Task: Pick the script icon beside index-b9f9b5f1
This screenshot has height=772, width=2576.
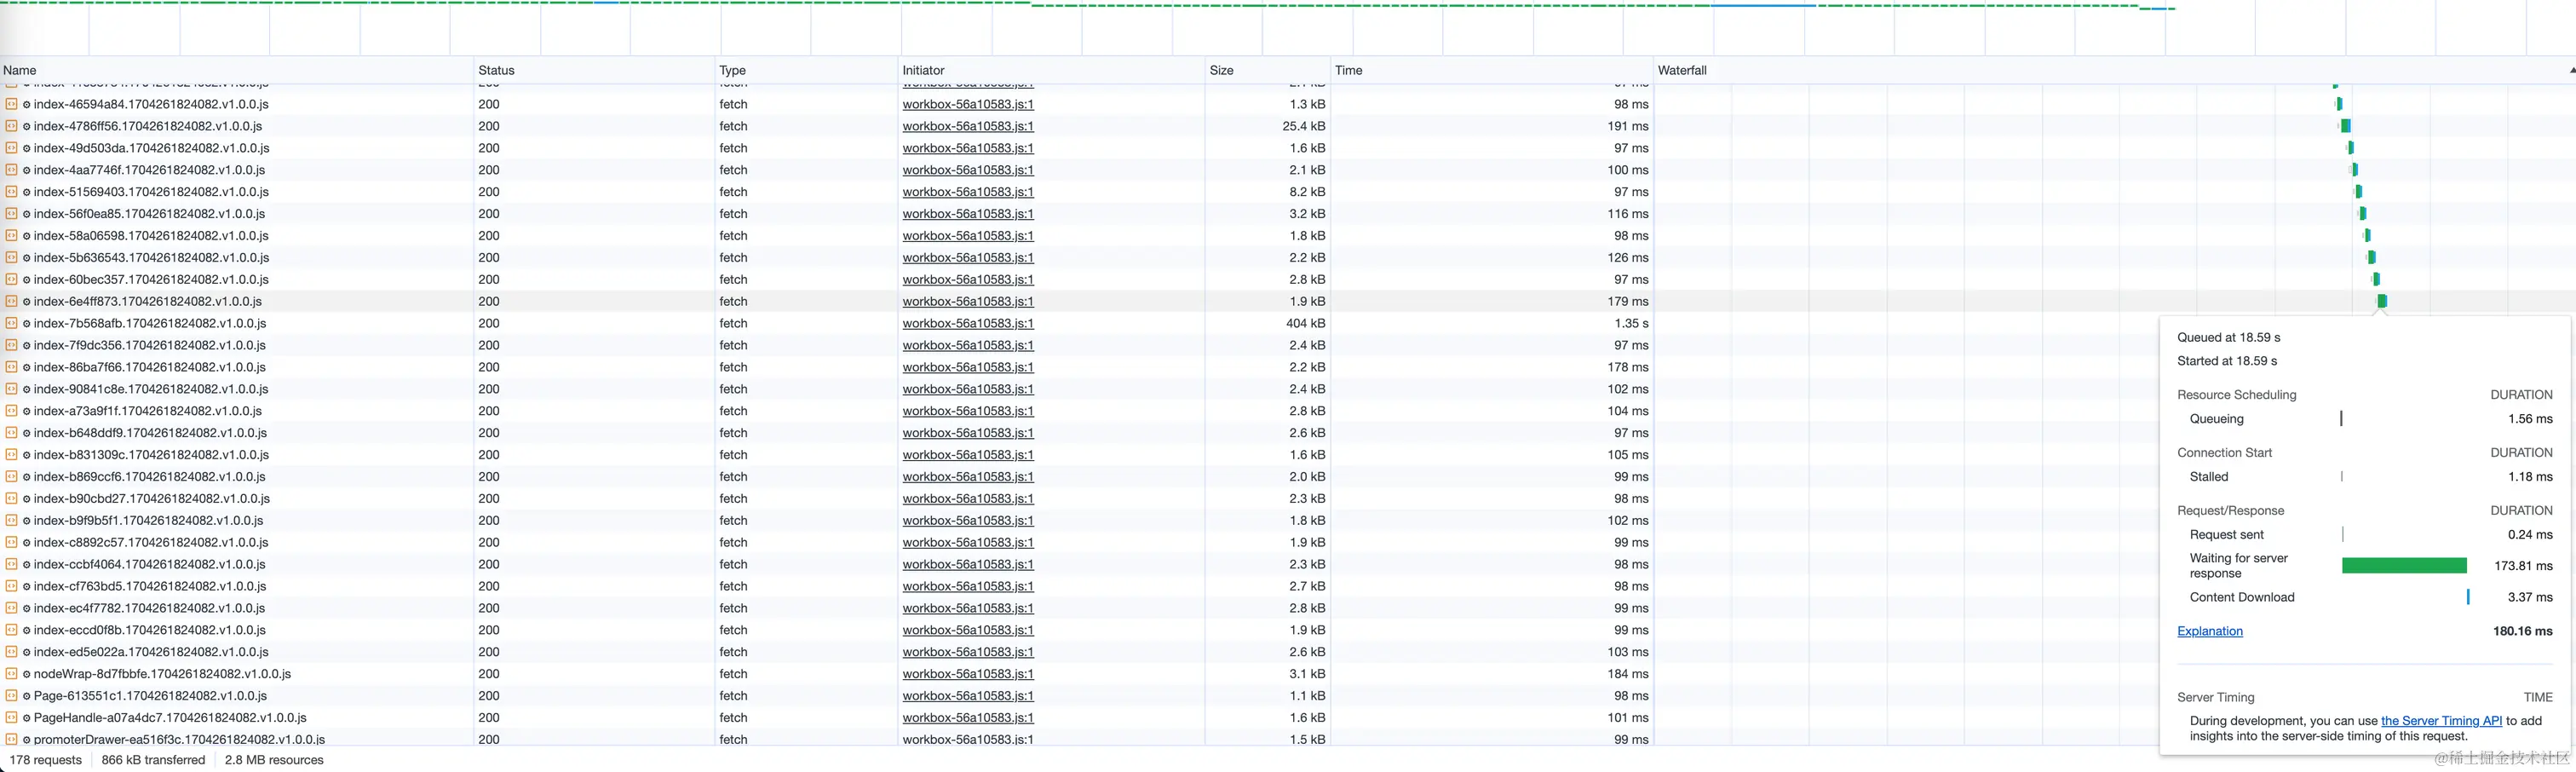Action: point(11,521)
